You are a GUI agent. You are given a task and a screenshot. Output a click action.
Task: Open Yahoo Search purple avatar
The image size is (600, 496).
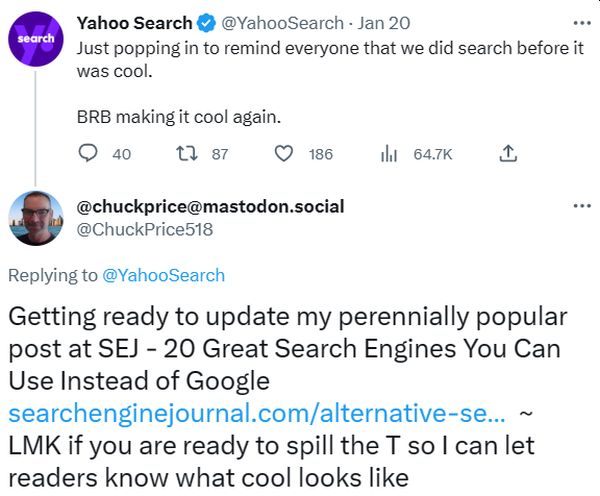point(37,38)
